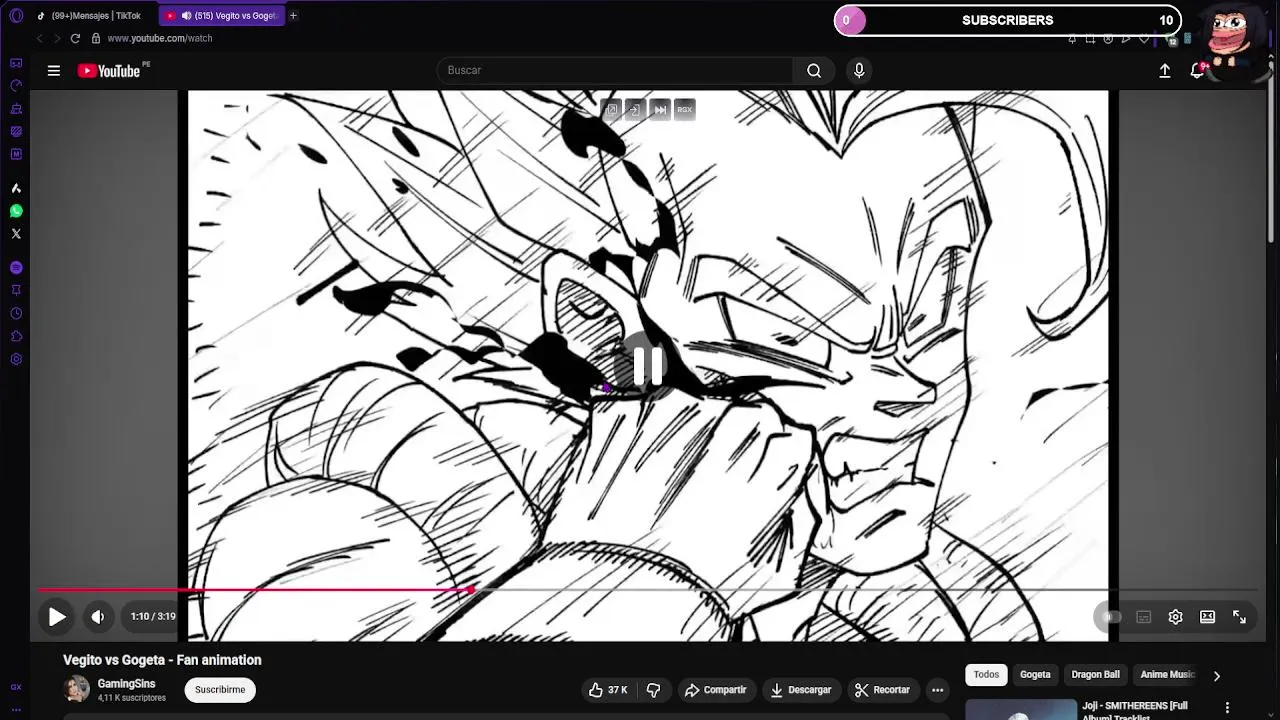Click the video overlay skip-next button
The height and width of the screenshot is (720, 1280).
[660, 109]
